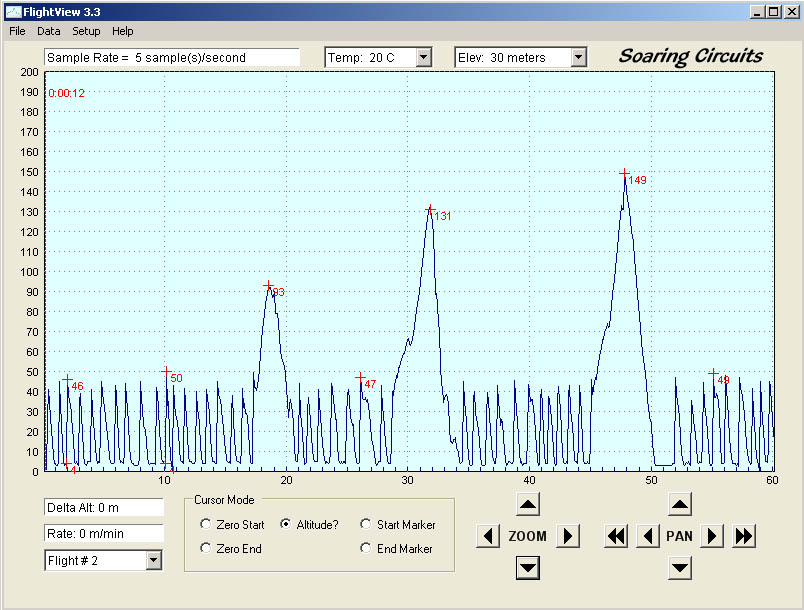This screenshot has width=804, height=610.
Task: Click the Pan up arrow button
Action: click(680, 504)
